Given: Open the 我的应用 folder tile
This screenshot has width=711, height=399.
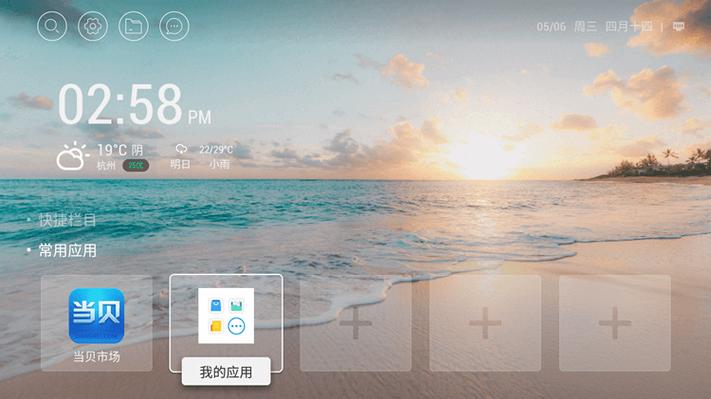Looking at the screenshot, I should click(x=226, y=323).
